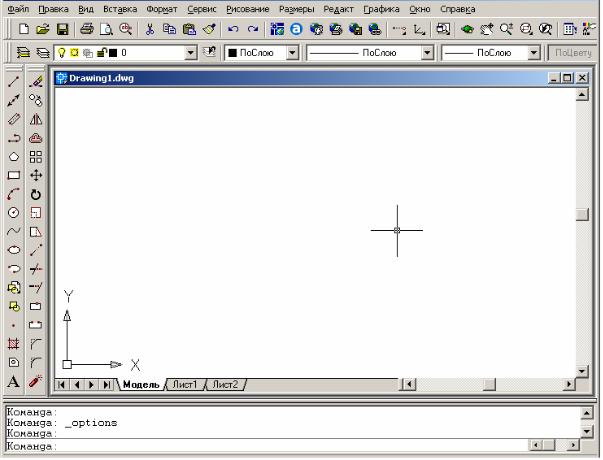Activate realtime Pan hand icon
The height and width of the screenshot is (460, 603).
click(487, 29)
